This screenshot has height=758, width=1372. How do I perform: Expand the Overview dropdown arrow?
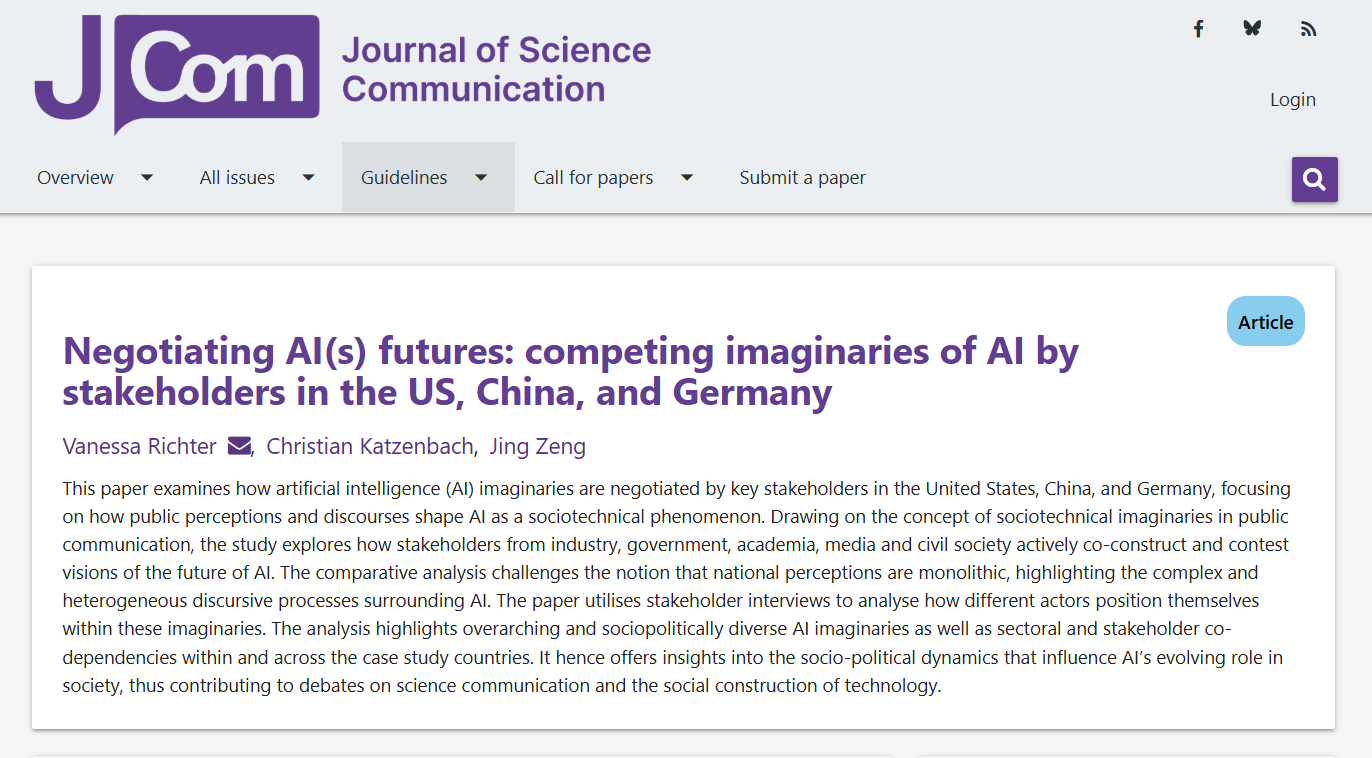click(x=147, y=178)
